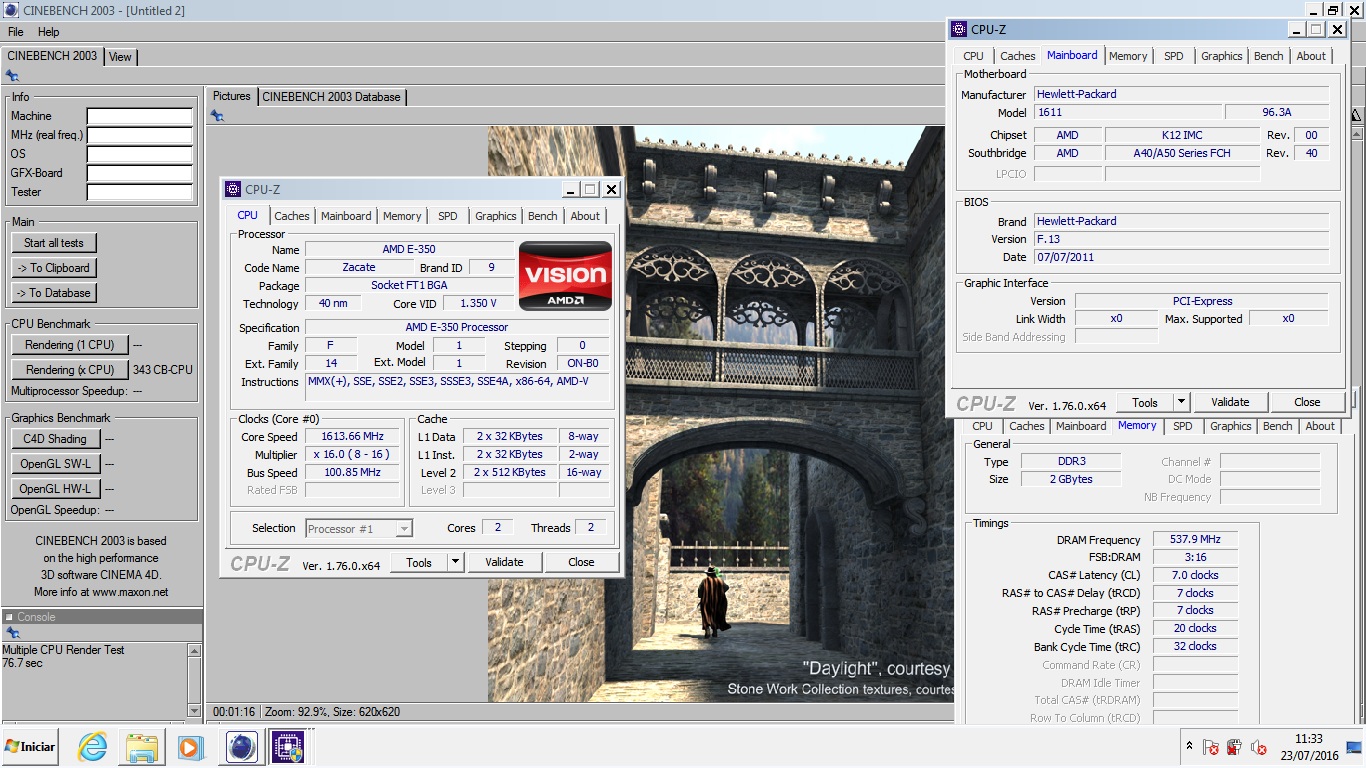Switch to the View tab in CINEBENCH

(x=120, y=57)
